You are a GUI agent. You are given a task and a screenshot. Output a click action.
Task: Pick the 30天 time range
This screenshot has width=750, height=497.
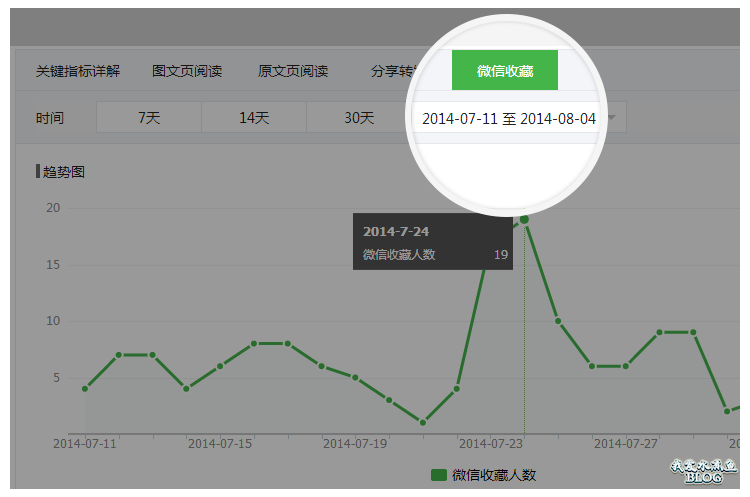(x=359, y=118)
